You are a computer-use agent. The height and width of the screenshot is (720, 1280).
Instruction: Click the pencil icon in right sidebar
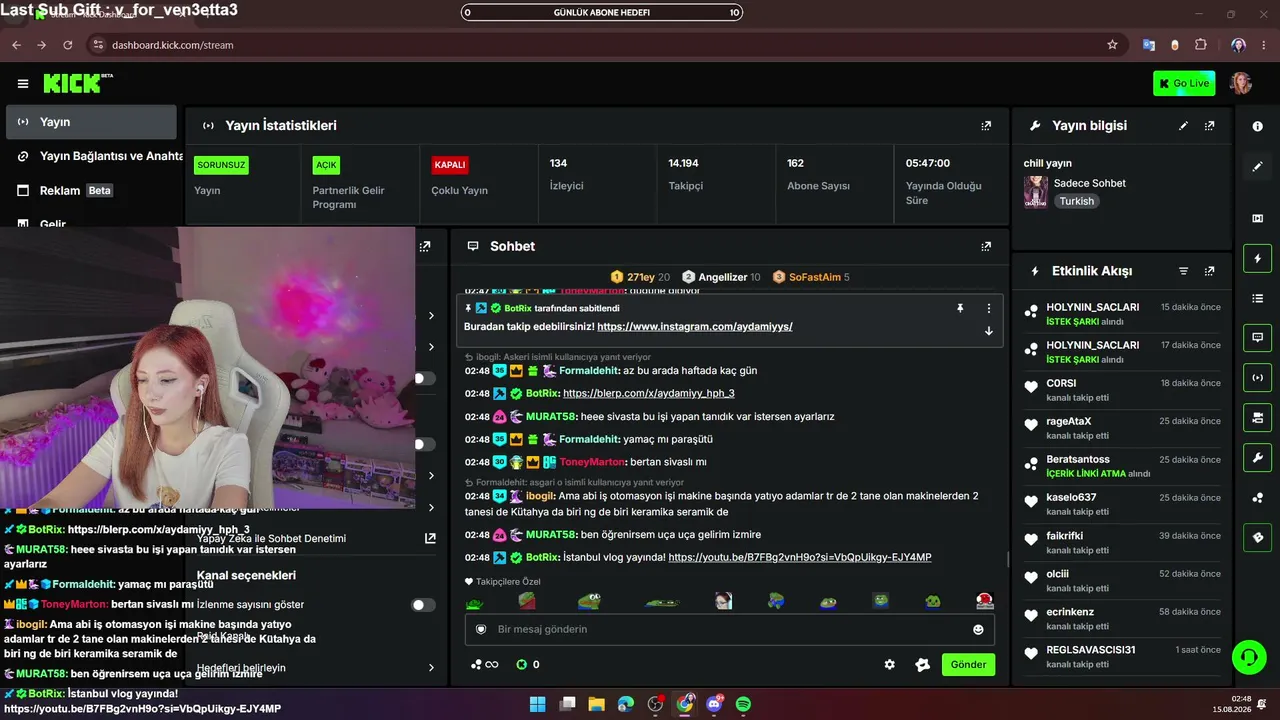[1258, 167]
